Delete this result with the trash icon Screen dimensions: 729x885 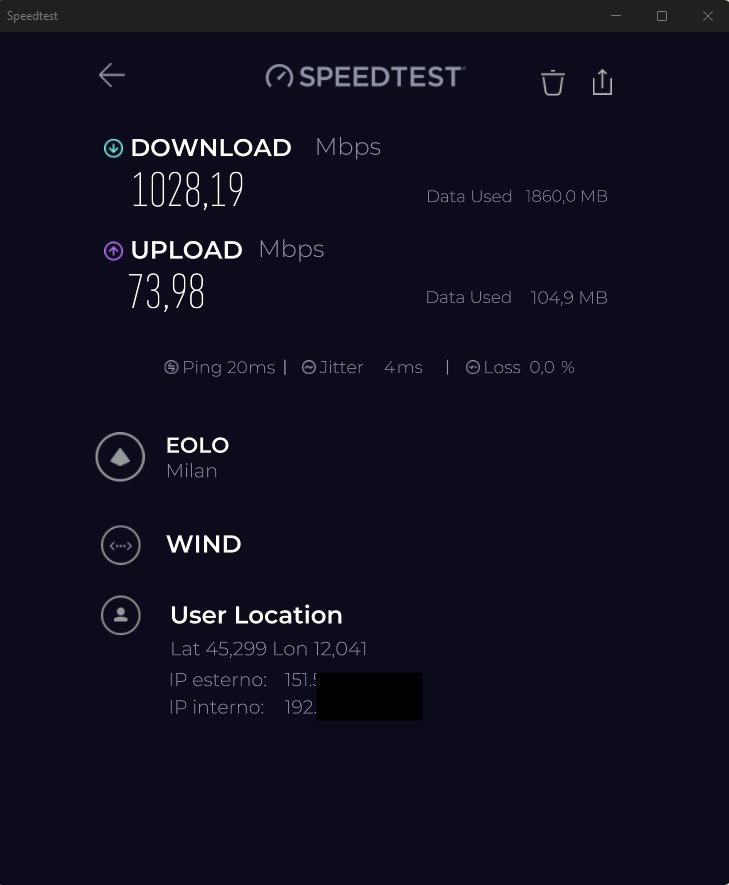point(552,82)
